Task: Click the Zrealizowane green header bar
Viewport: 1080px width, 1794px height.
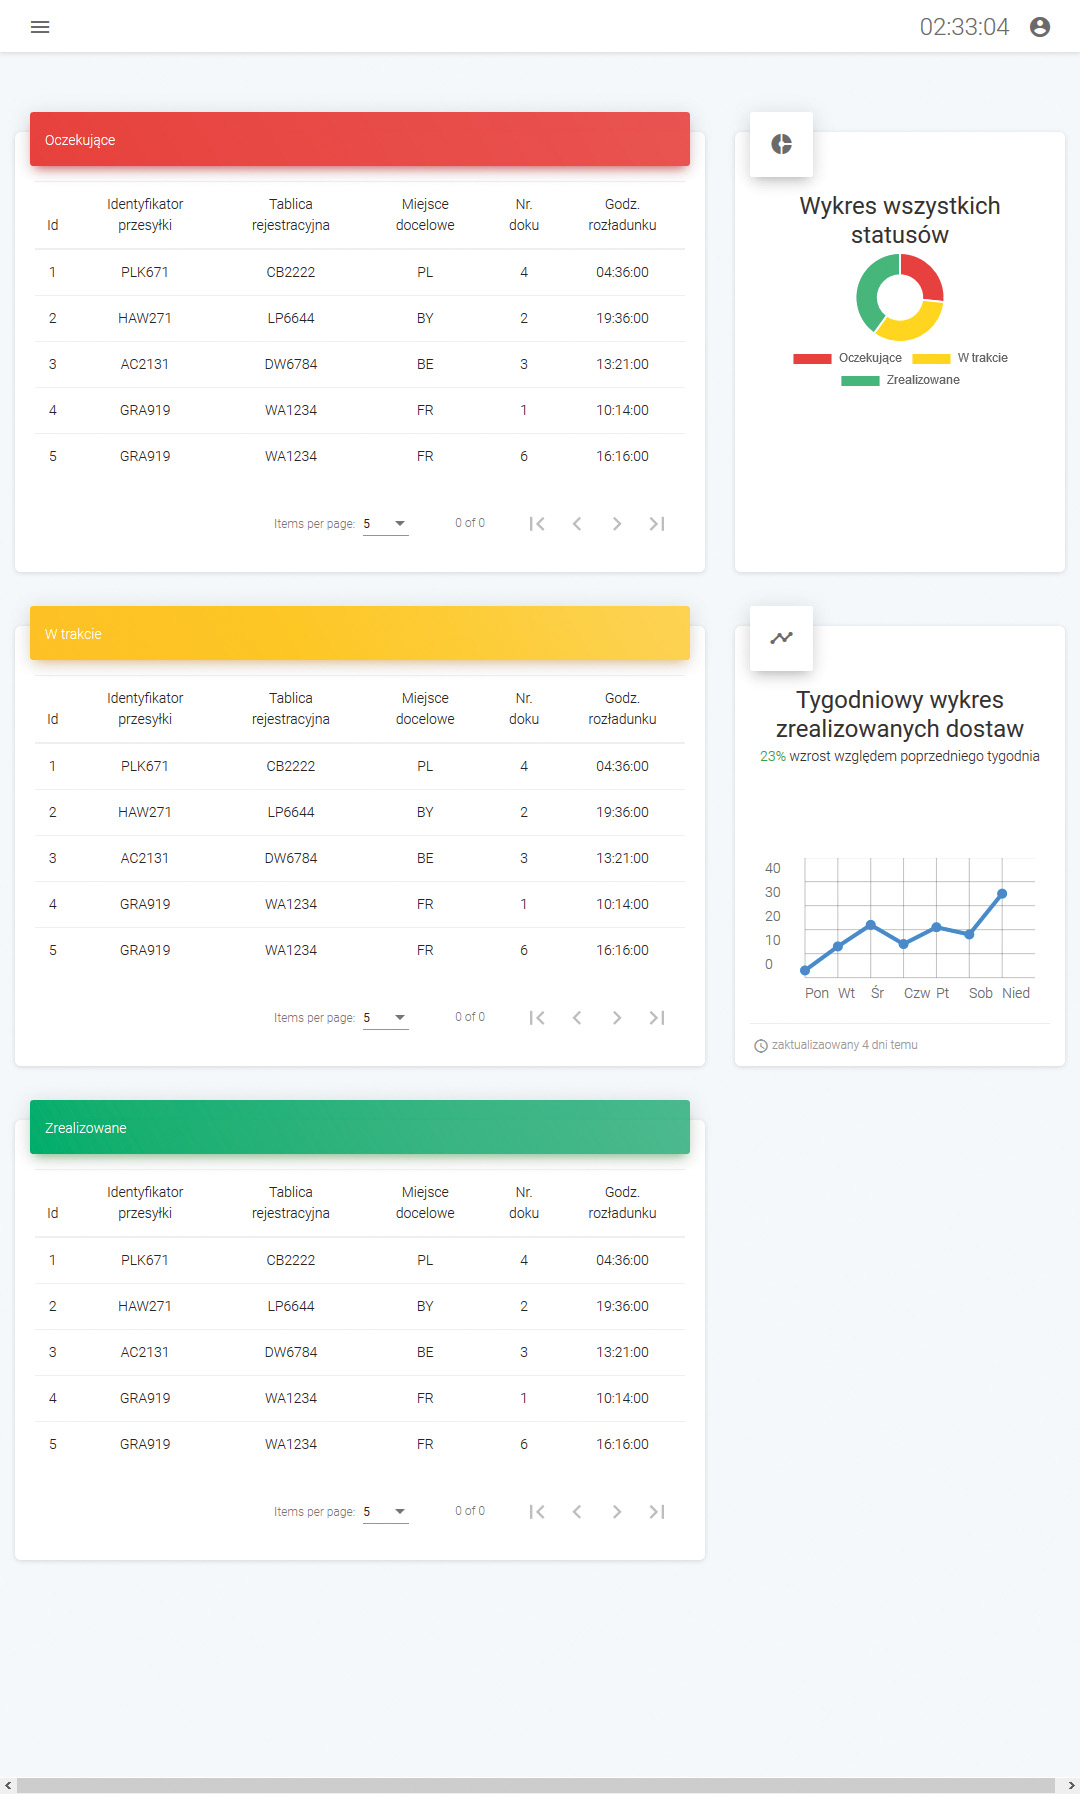Action: point(360,1128)
